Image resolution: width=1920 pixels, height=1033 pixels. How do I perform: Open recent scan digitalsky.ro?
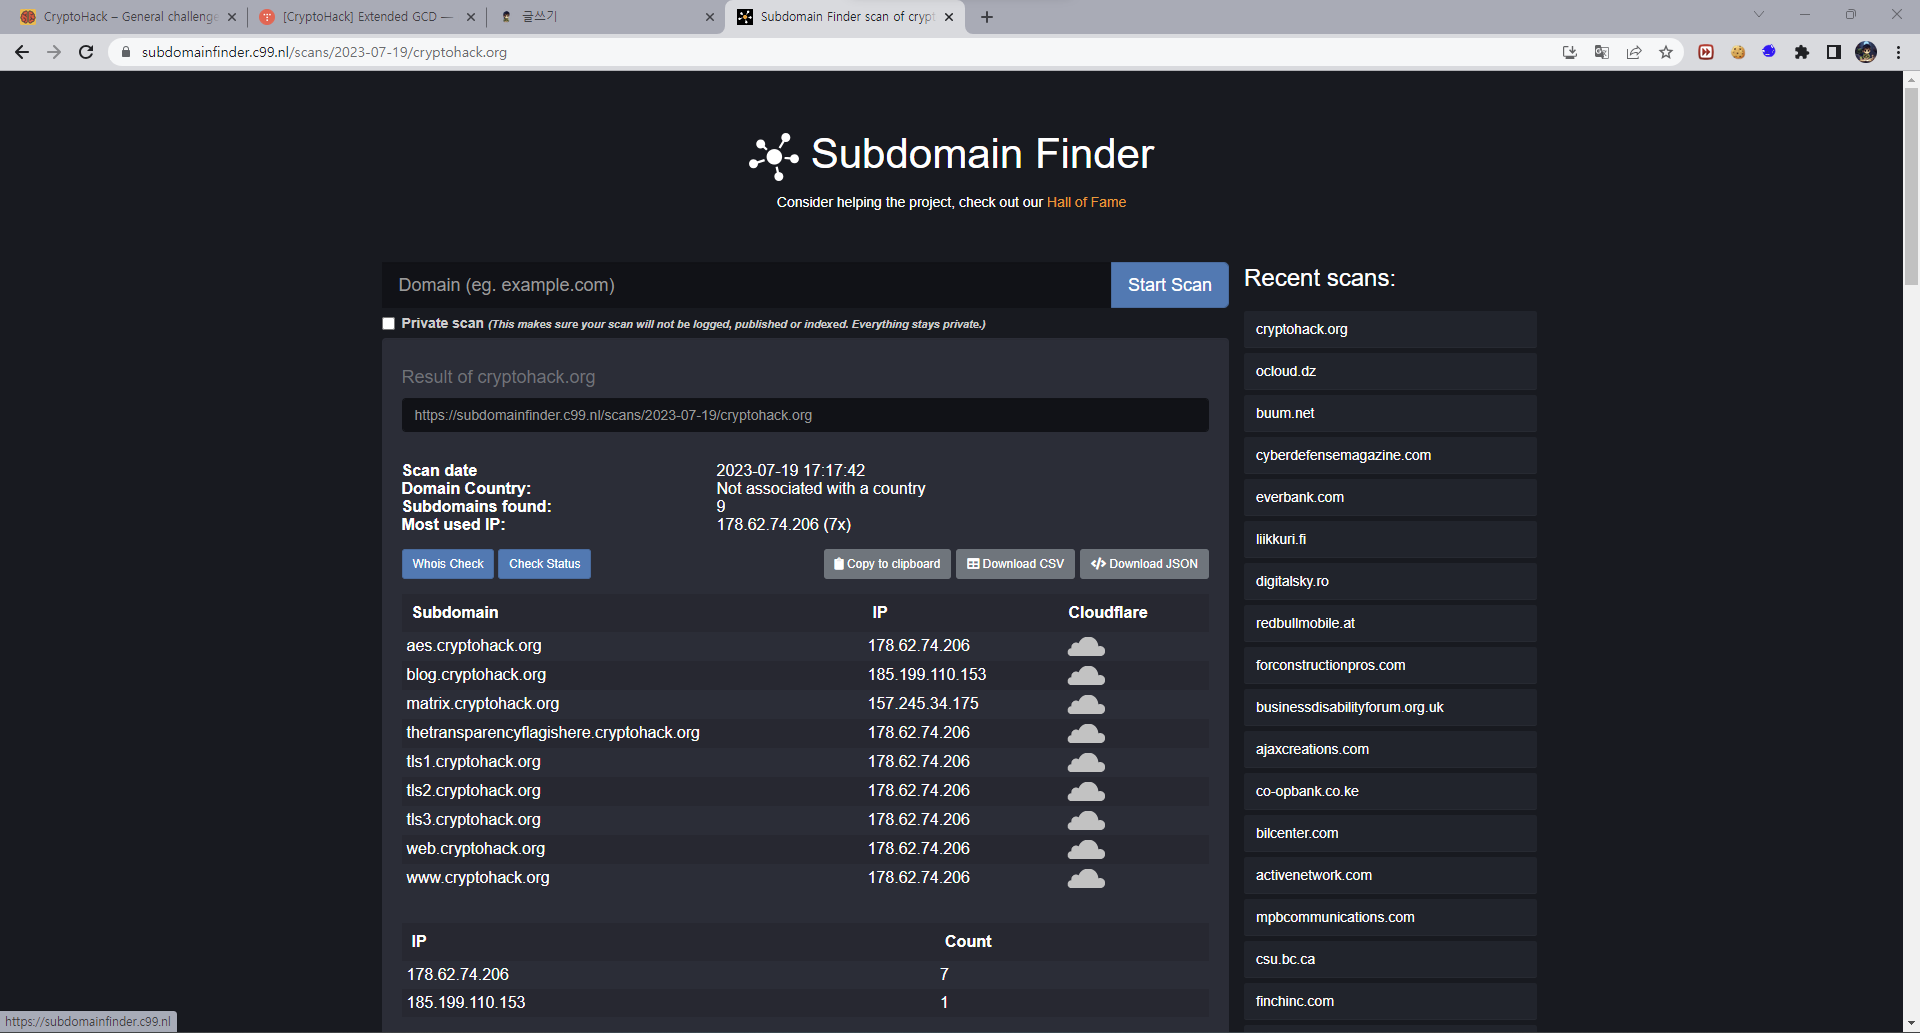coord(1390,581)
